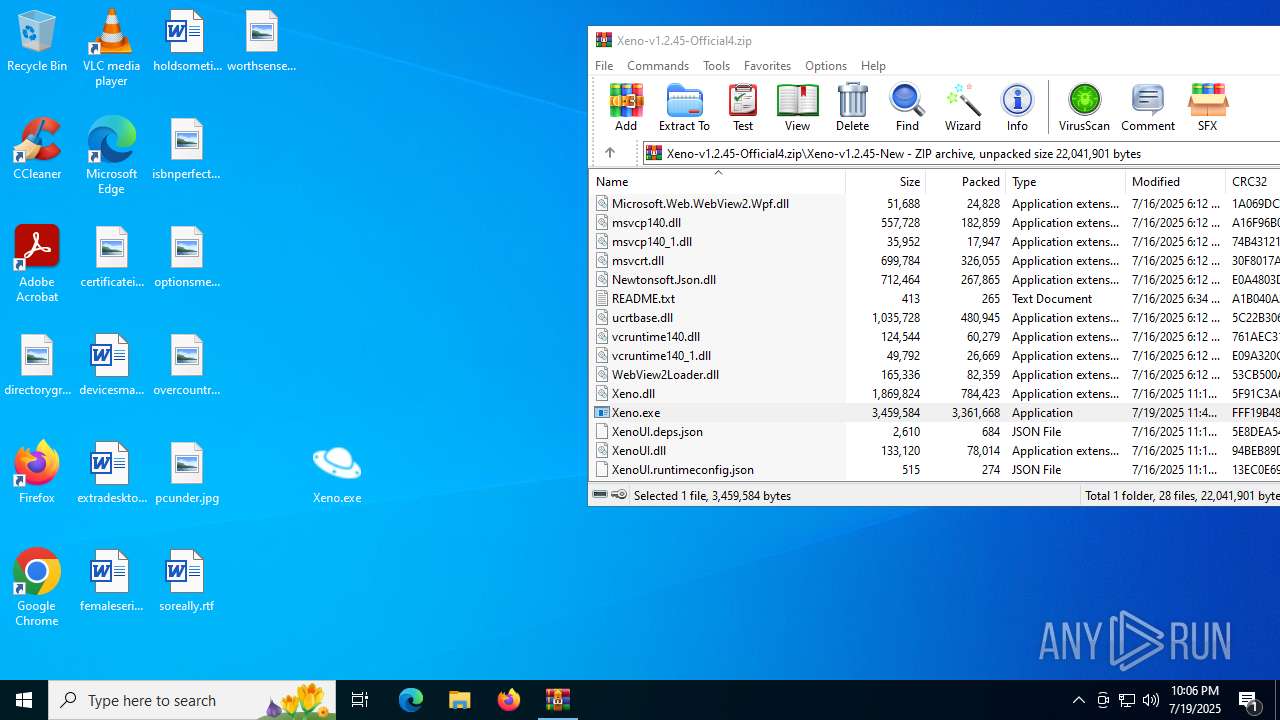This screenshot has height=720, width=1280.
Task: Select Xeno.exe icon on the desktop
Action: pos(337,472)
